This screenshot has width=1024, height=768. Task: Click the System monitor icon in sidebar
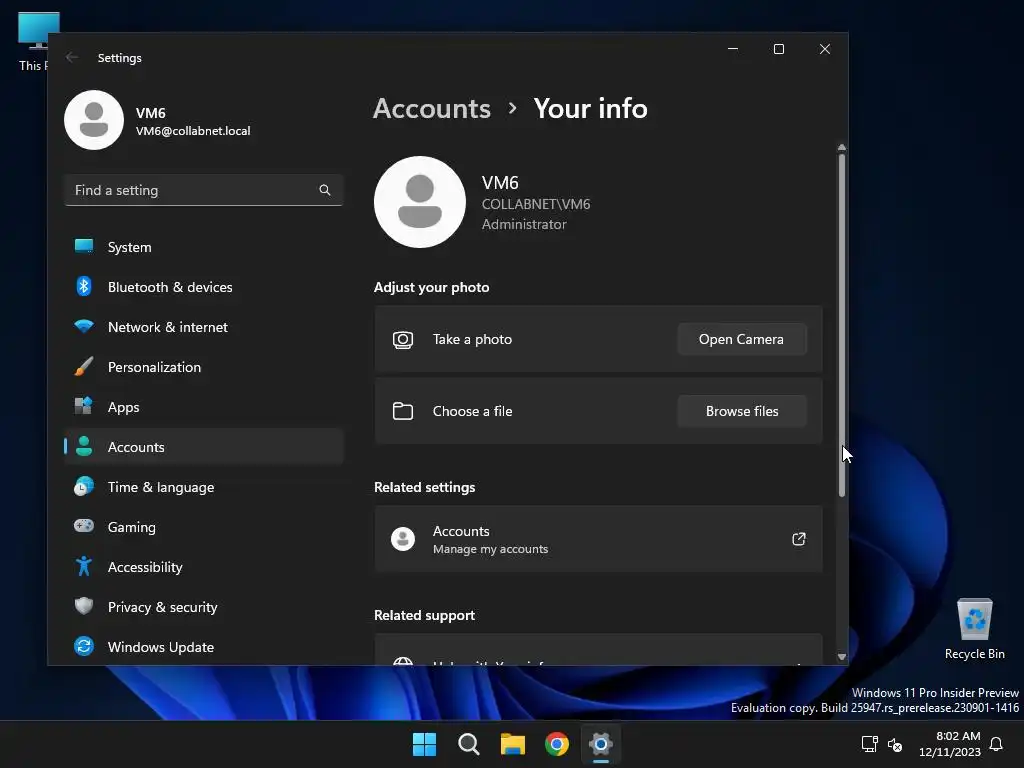tap(84, 246)
